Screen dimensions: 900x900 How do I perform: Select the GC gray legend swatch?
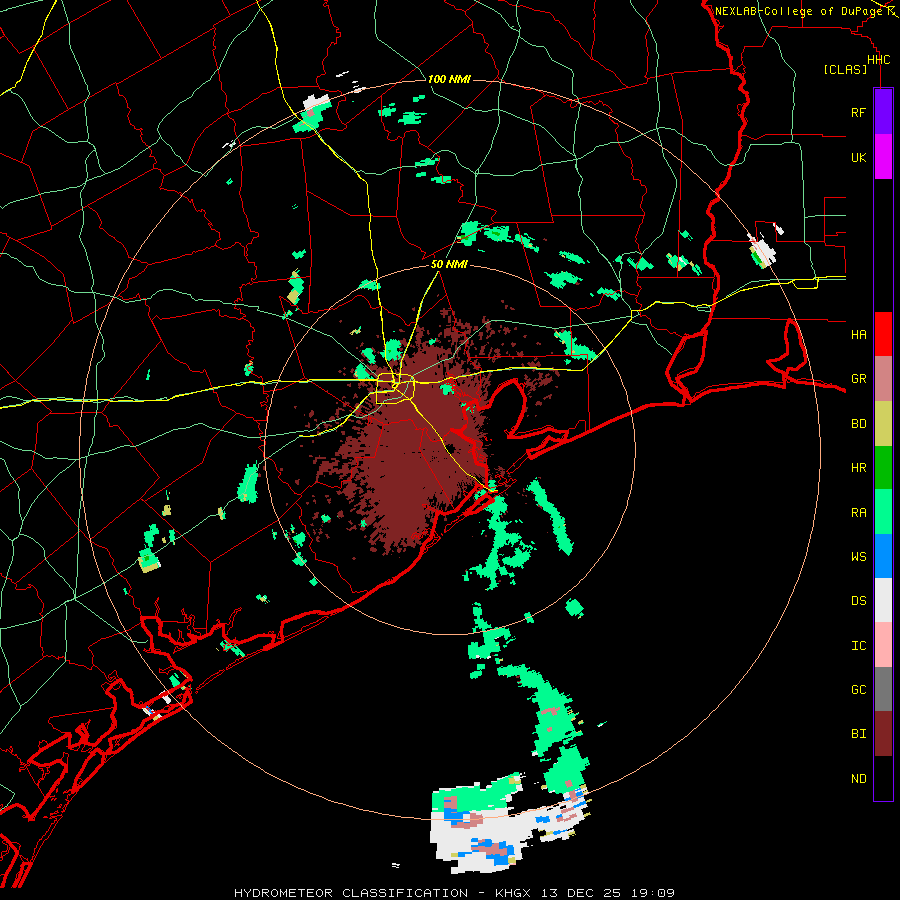[x=883, y=689]
